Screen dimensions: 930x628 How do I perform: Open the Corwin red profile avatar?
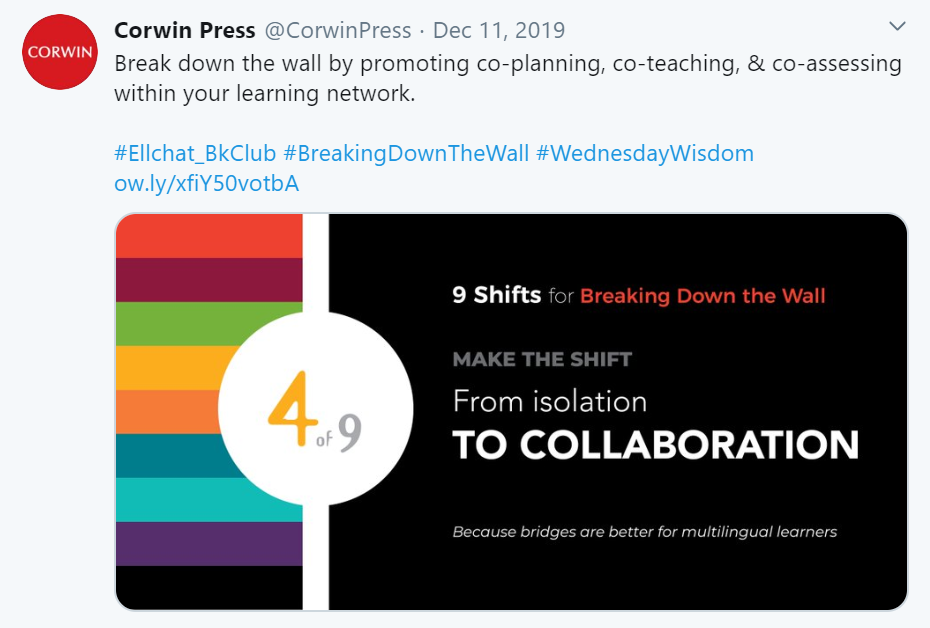[x=59, y=52]
